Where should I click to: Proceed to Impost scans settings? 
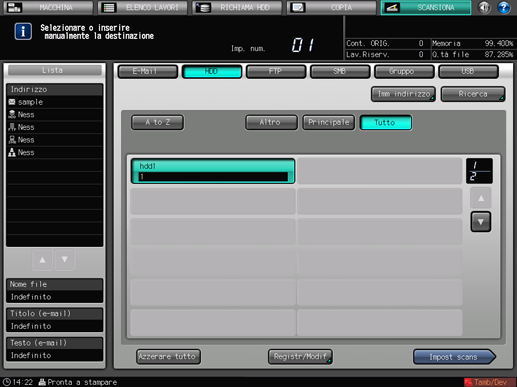(454, 357)
